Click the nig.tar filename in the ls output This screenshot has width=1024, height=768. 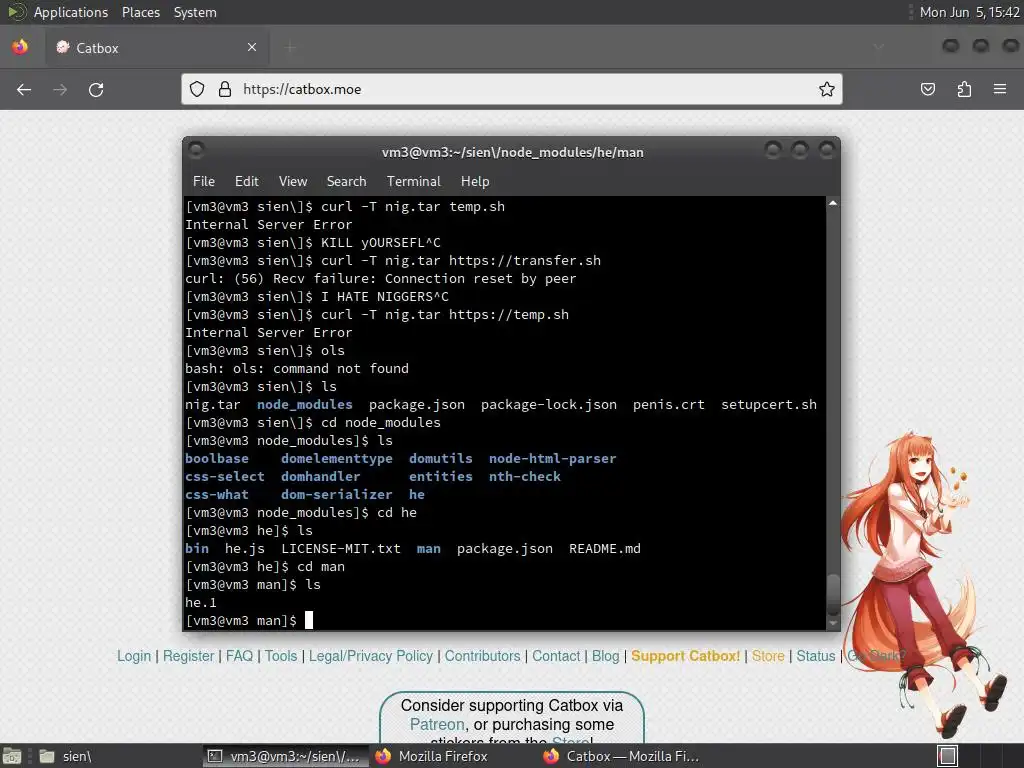tap(212, 404)
